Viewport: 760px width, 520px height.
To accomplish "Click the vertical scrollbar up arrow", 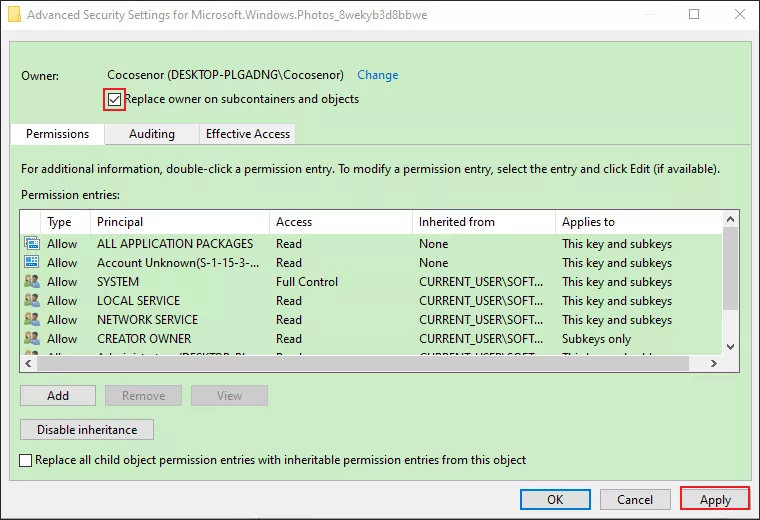I will pyautogui.click(x=730, y=220).
